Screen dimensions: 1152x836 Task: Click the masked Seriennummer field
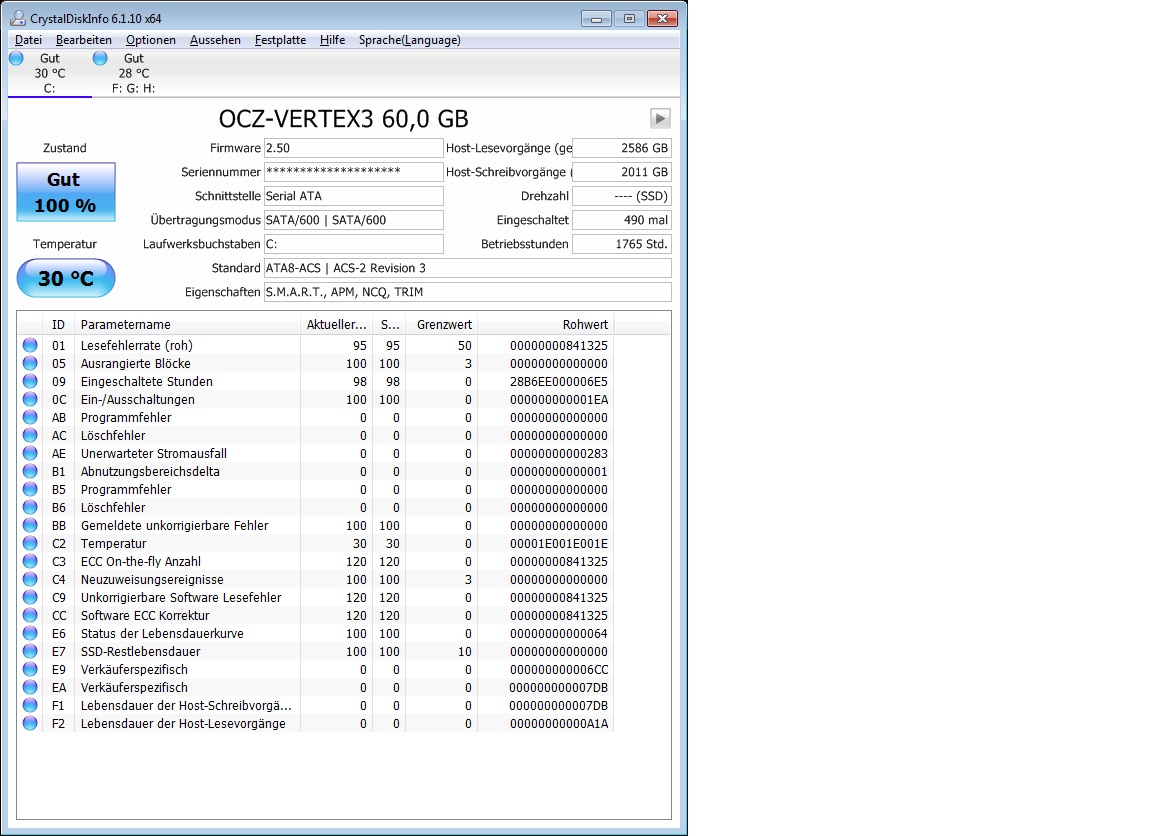point(353,172)
